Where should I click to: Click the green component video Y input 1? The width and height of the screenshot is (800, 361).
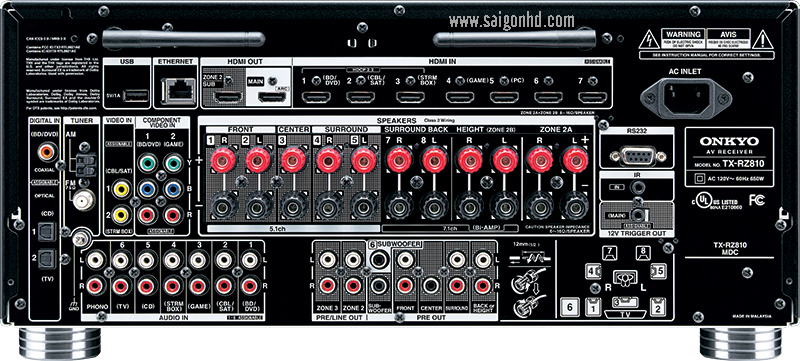tap(148, 164)
